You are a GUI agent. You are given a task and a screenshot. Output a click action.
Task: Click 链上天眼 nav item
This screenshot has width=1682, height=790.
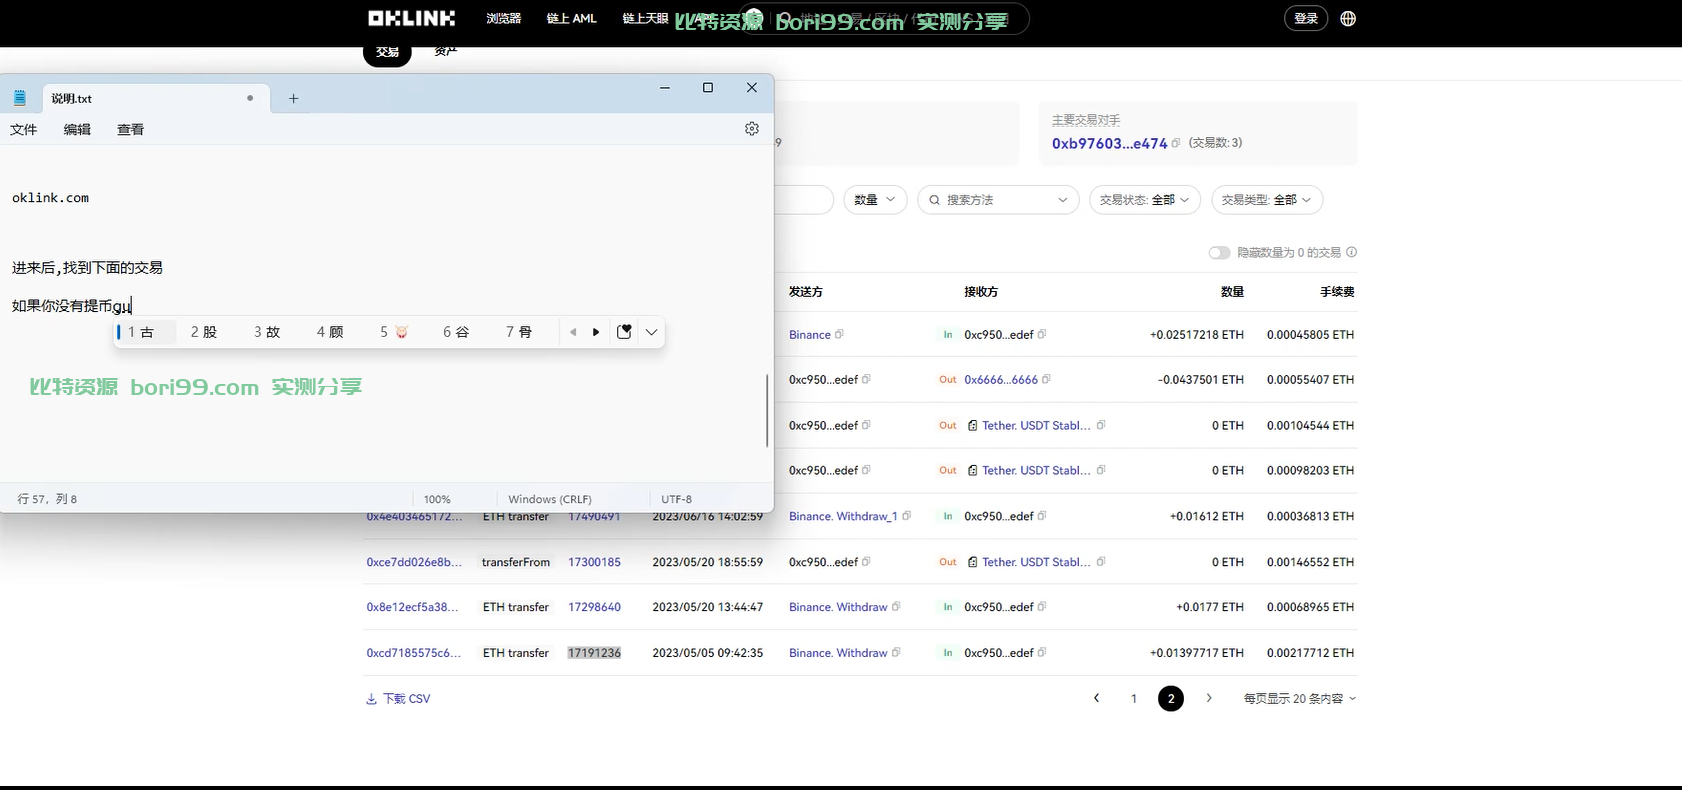(x=645, y=18)
